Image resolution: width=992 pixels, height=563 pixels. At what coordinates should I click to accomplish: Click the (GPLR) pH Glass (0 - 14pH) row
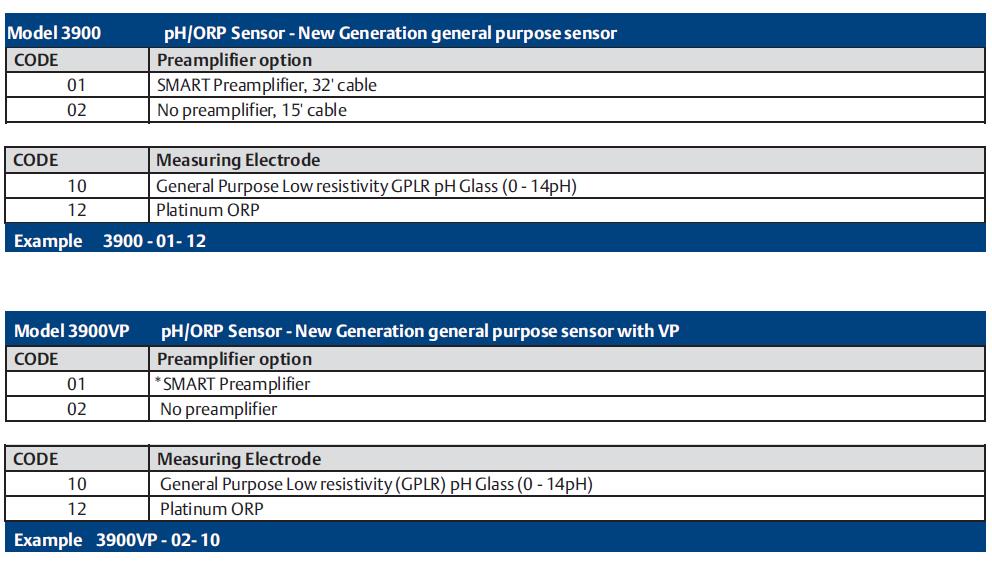pyautogui.click(x=495, y=484)
